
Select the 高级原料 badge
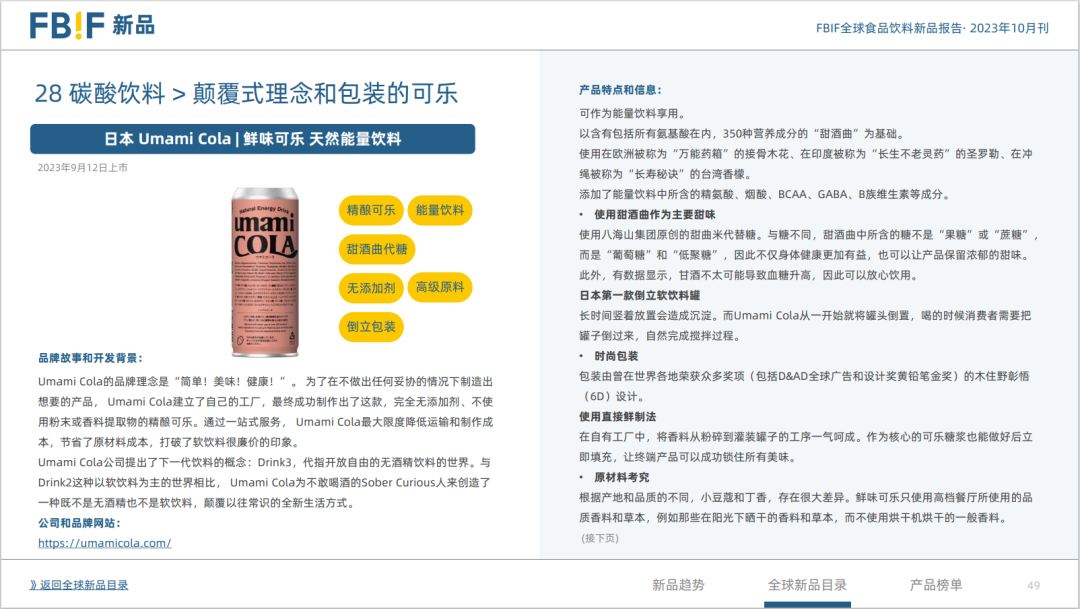(440, 288)
